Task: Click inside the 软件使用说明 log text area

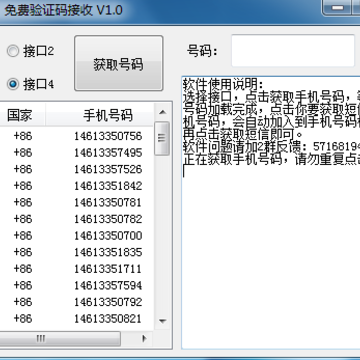Action: 271,212
